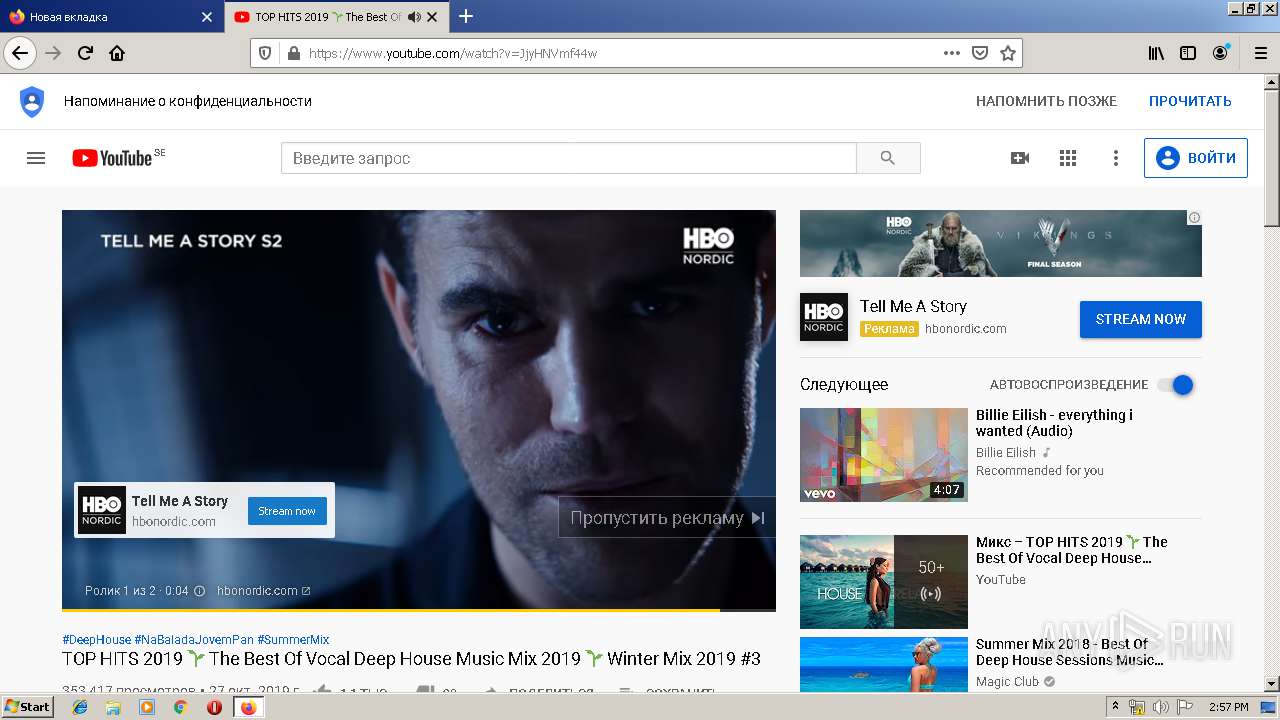Viewport: 1280px width, 720px height.
Task: Click Summer Mix 2018 video title
Action: [x=1069, y=652]
